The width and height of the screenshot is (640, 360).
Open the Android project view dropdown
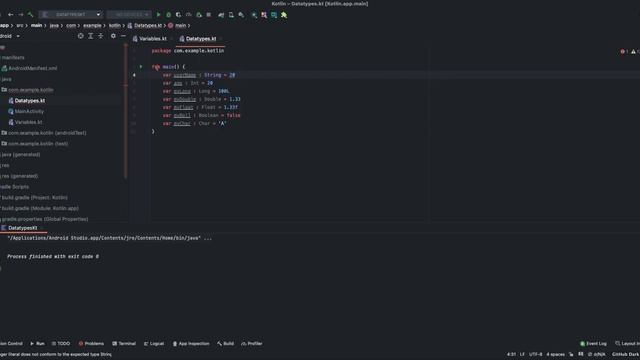[10, 36]
